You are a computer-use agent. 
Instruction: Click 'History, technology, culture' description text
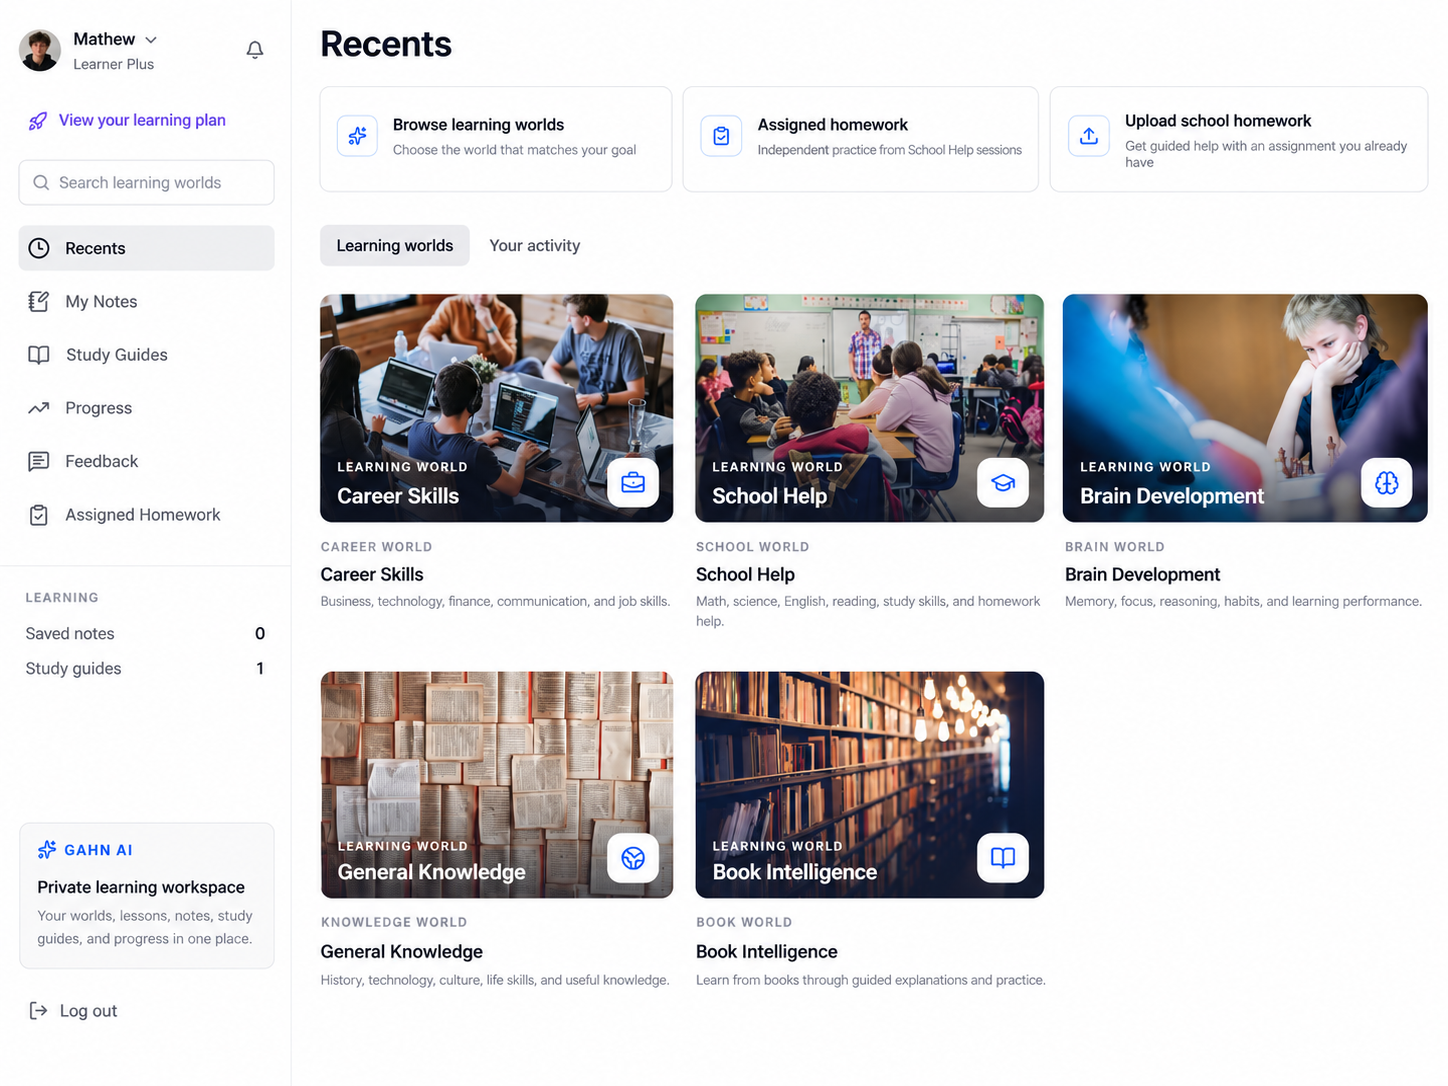495,980
